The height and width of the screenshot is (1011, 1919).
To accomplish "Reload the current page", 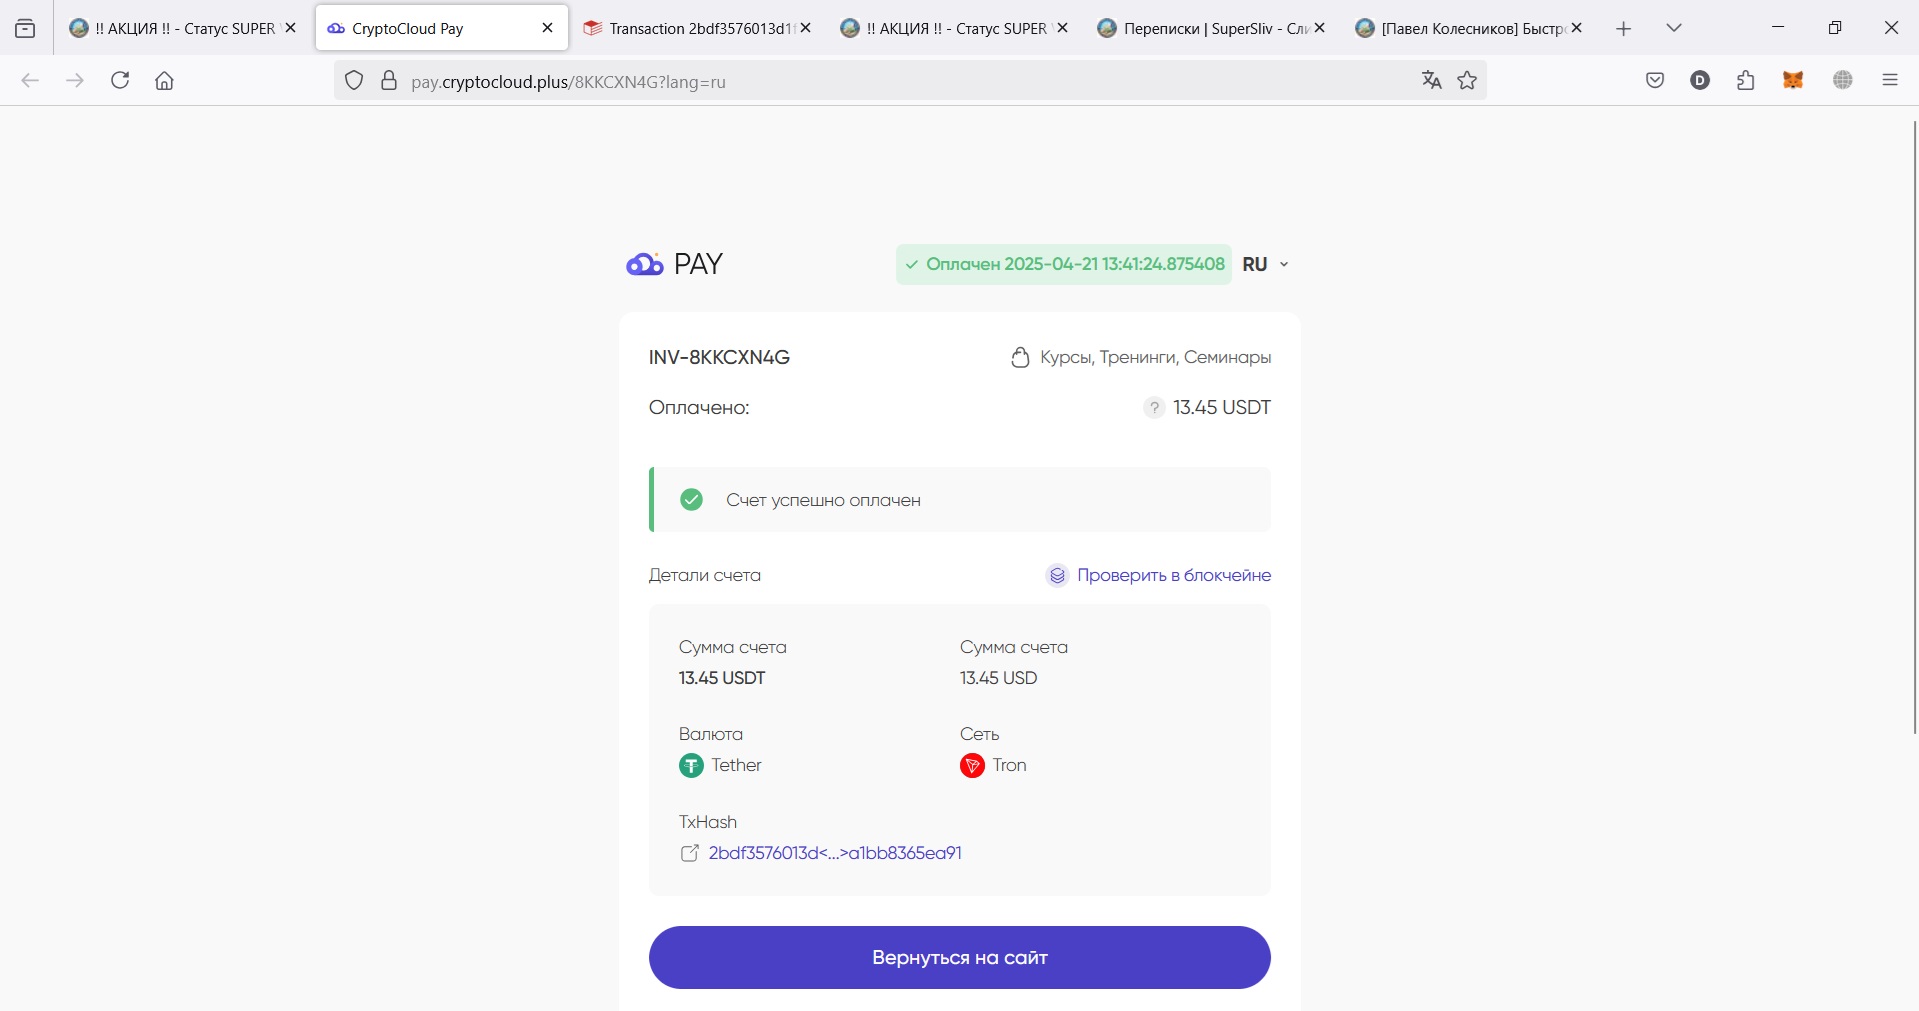I will [120, 81].
